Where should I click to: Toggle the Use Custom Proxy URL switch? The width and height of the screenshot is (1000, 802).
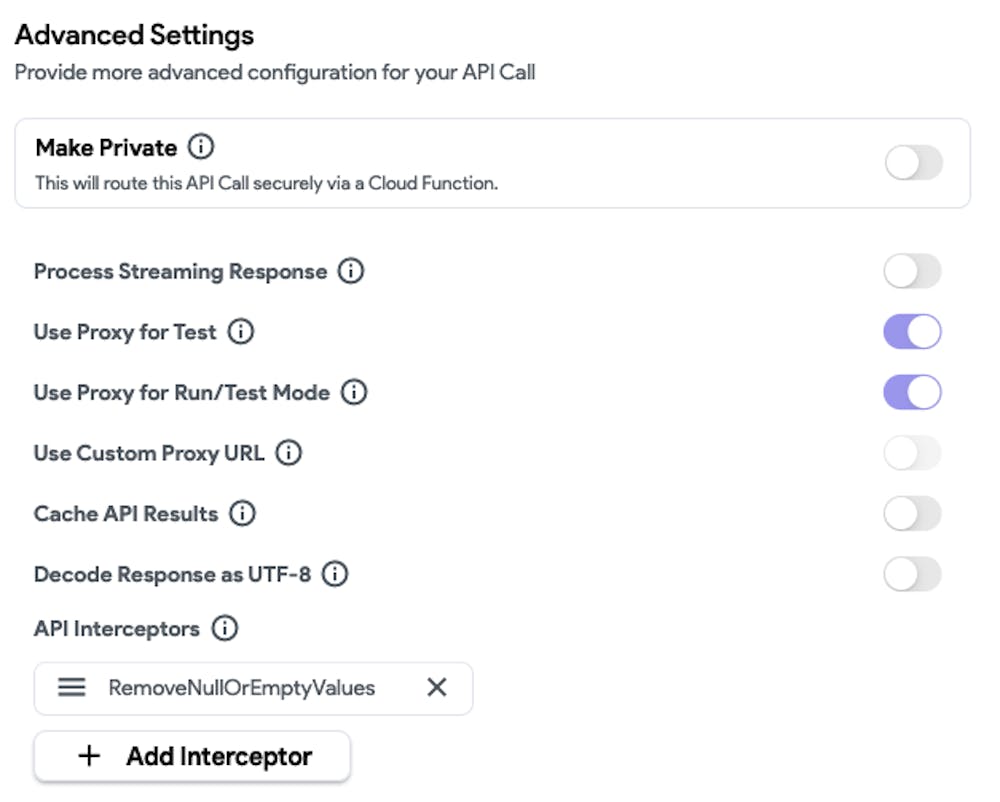click(x=912, y=453)
